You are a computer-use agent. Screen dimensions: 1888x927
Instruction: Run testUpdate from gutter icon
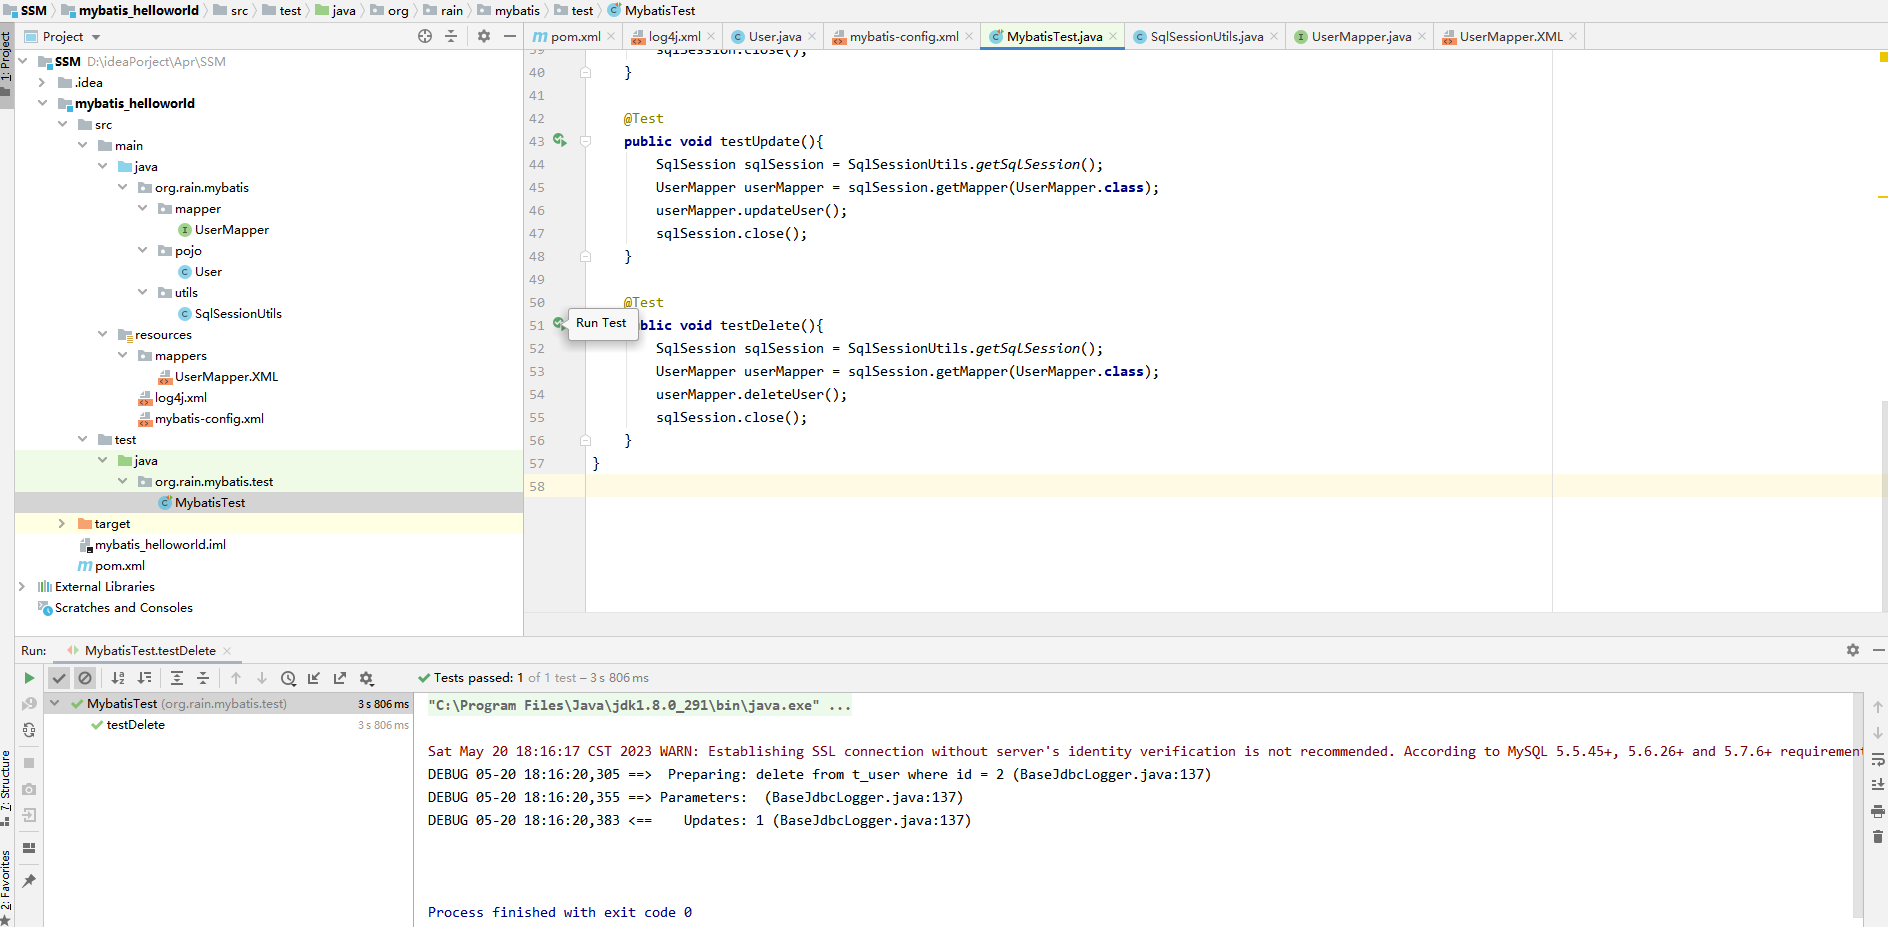(x=560, y=141)
